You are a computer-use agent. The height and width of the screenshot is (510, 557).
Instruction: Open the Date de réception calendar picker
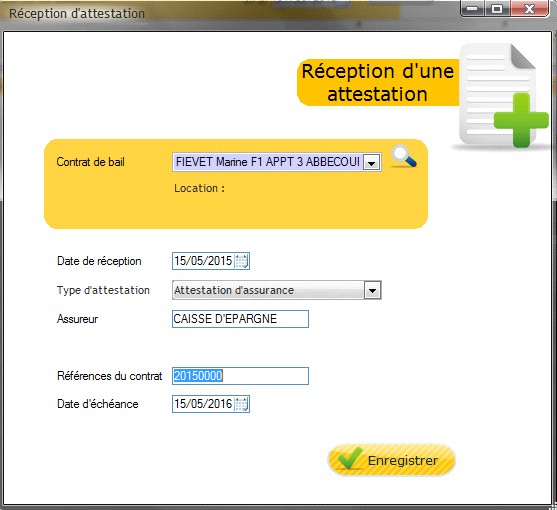242,261
